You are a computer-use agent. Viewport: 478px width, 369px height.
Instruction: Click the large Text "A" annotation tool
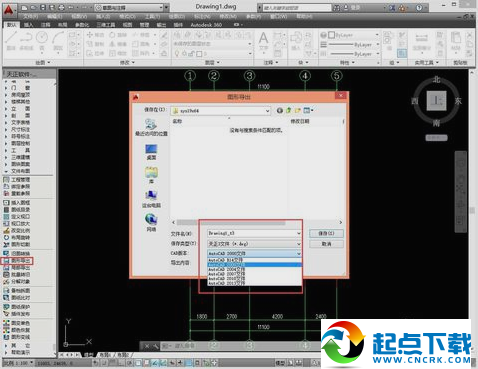[263, 41]
